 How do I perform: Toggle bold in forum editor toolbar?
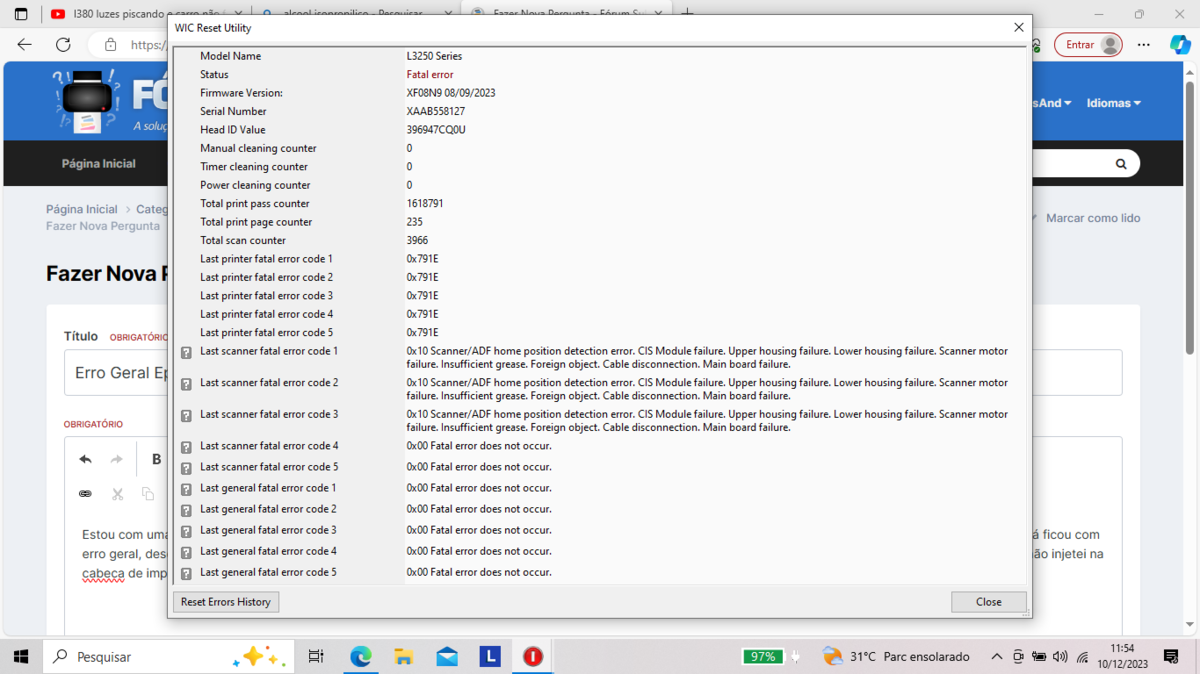point(156,459)
